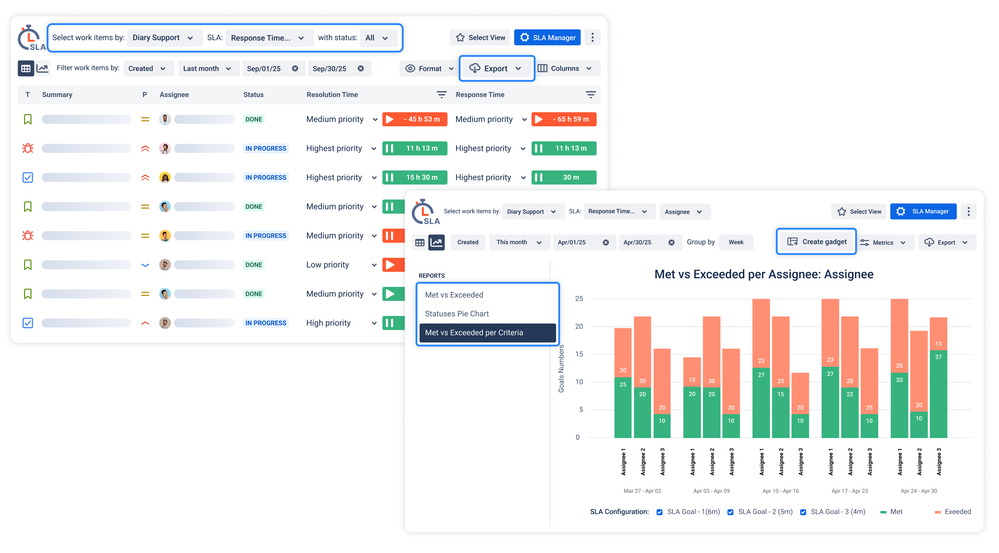Image resolution: width=999 pixels, height=553 pixels.
Task: Click the Resolution Time column filter icon
Action: point(442,94)
